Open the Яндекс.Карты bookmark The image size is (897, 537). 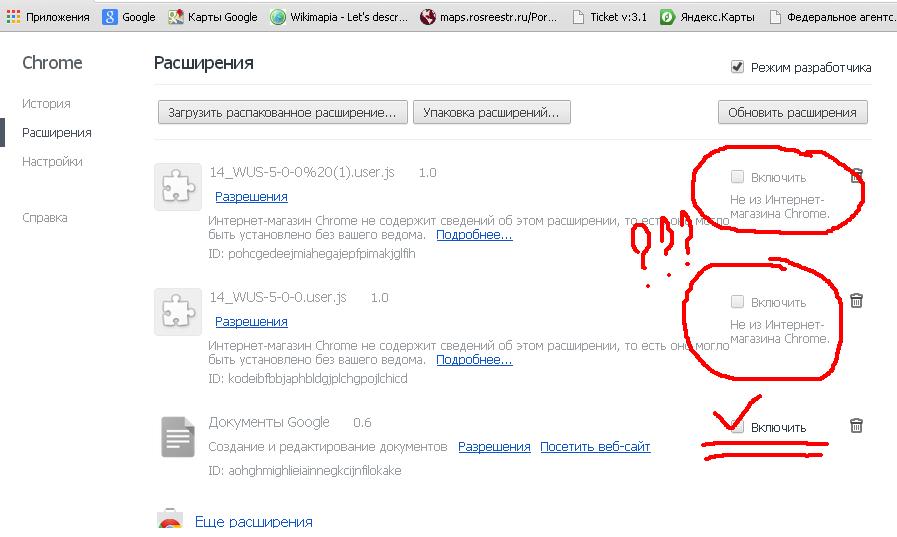[x=707, y=17]
